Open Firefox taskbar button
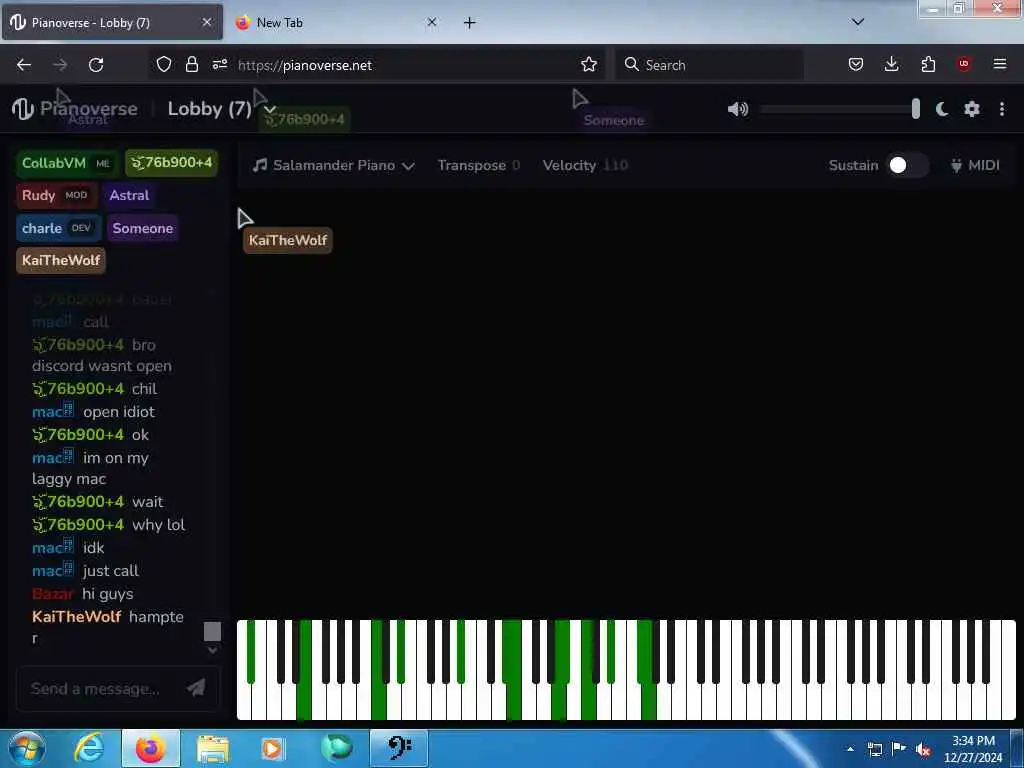The height and width of the screenshot is (768, 1024). pyautogui.click(x=150, y=748)
